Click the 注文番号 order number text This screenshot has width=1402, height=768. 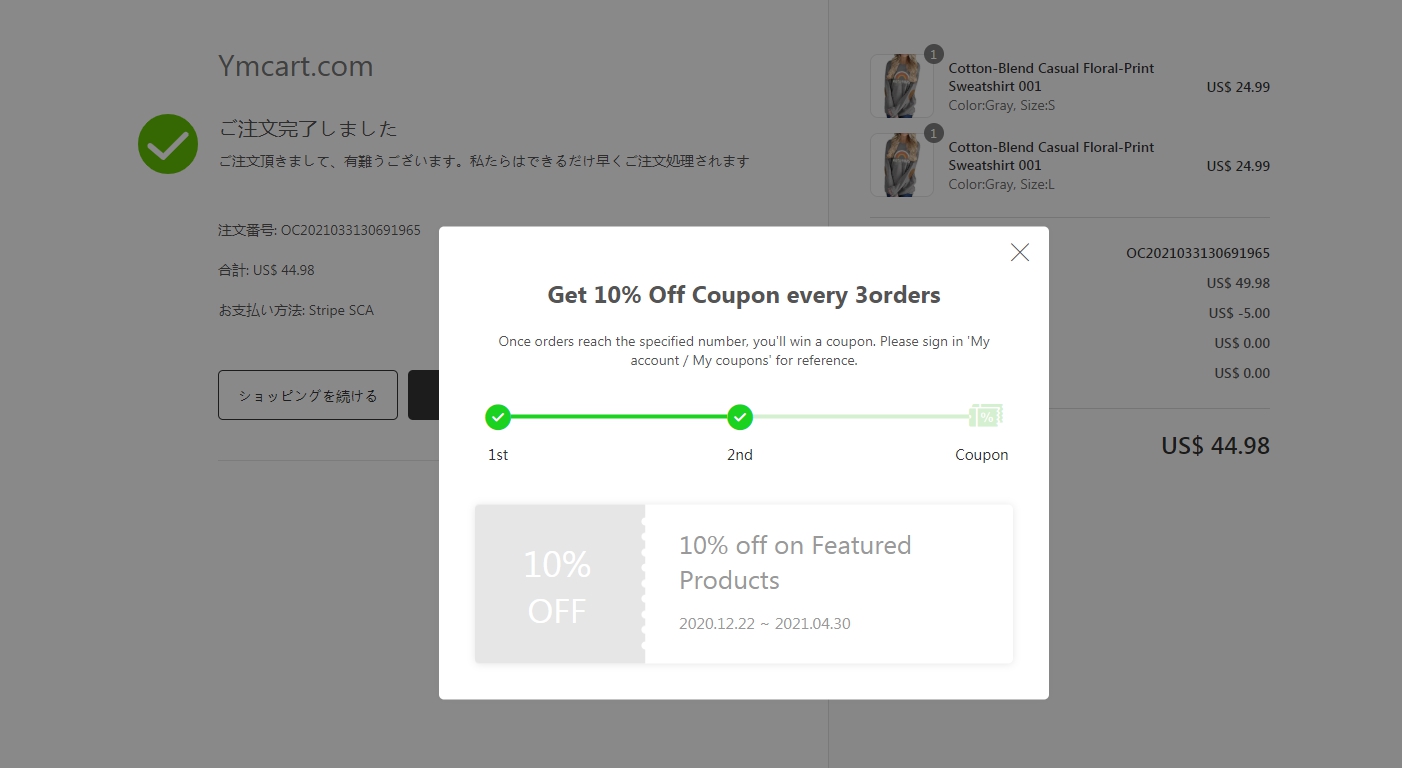[x=319, y=230]
